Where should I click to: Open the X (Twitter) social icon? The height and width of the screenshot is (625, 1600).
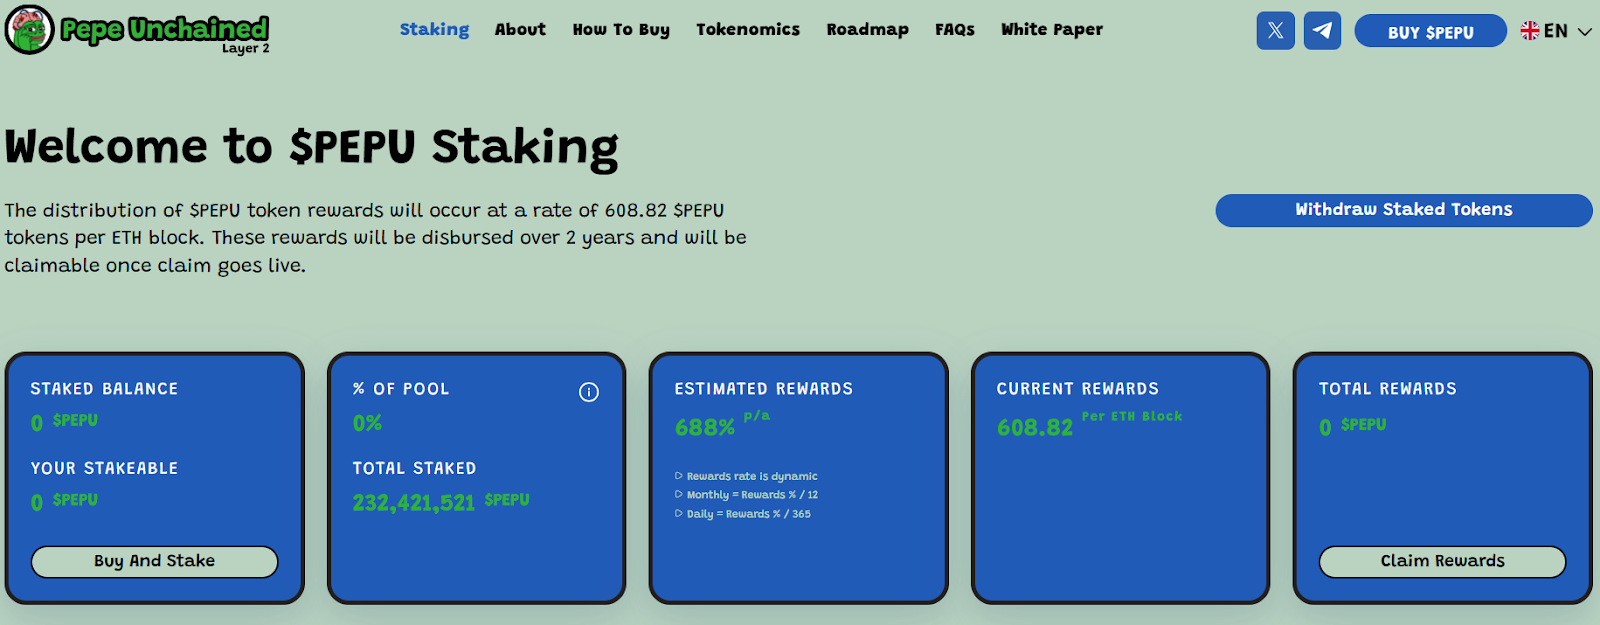(1275, 30)
